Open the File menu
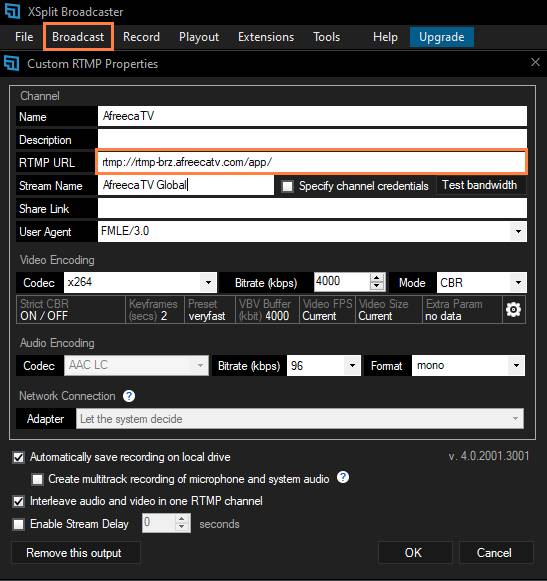Viewport: 547px width, 581px height. coord(24,37)
